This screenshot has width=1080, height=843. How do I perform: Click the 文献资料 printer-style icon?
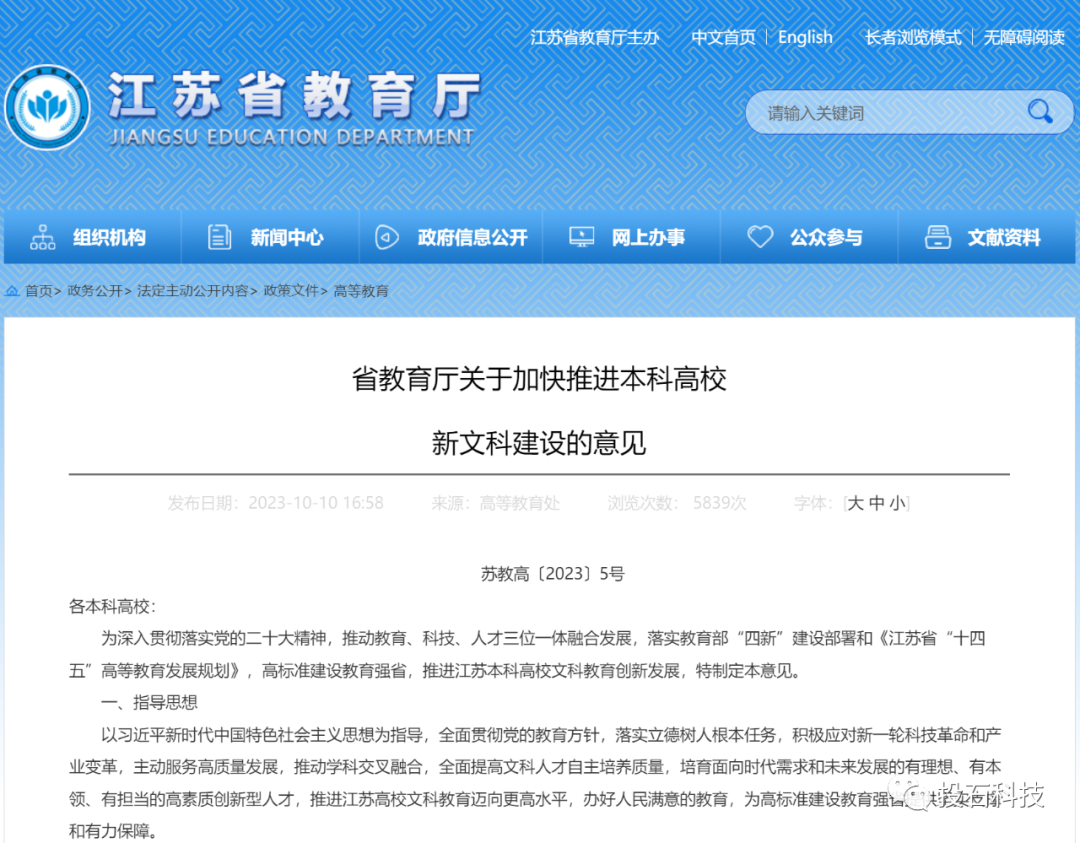(x=937, y=237)
